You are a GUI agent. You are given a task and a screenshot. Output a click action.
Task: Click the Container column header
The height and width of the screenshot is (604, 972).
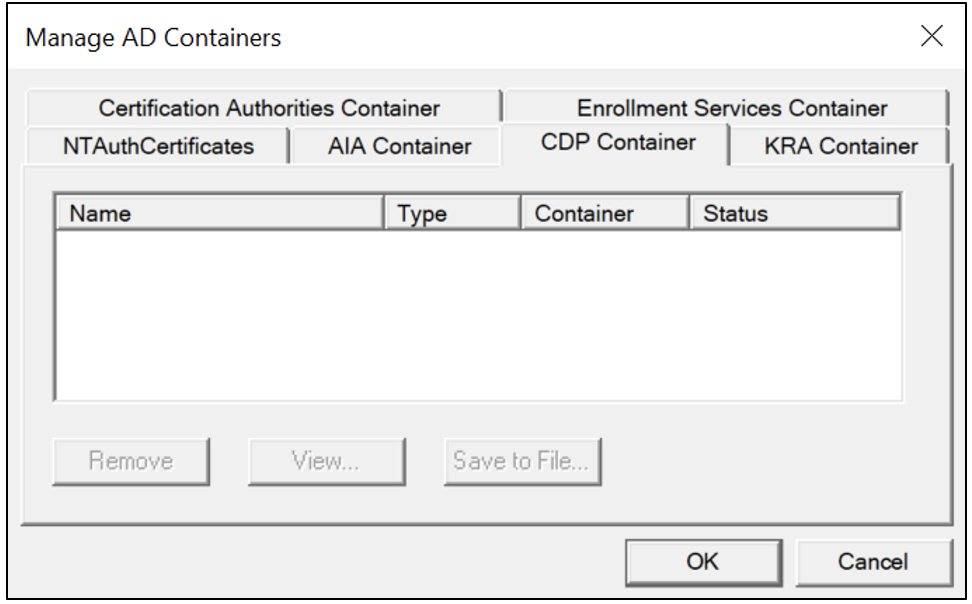605,213
